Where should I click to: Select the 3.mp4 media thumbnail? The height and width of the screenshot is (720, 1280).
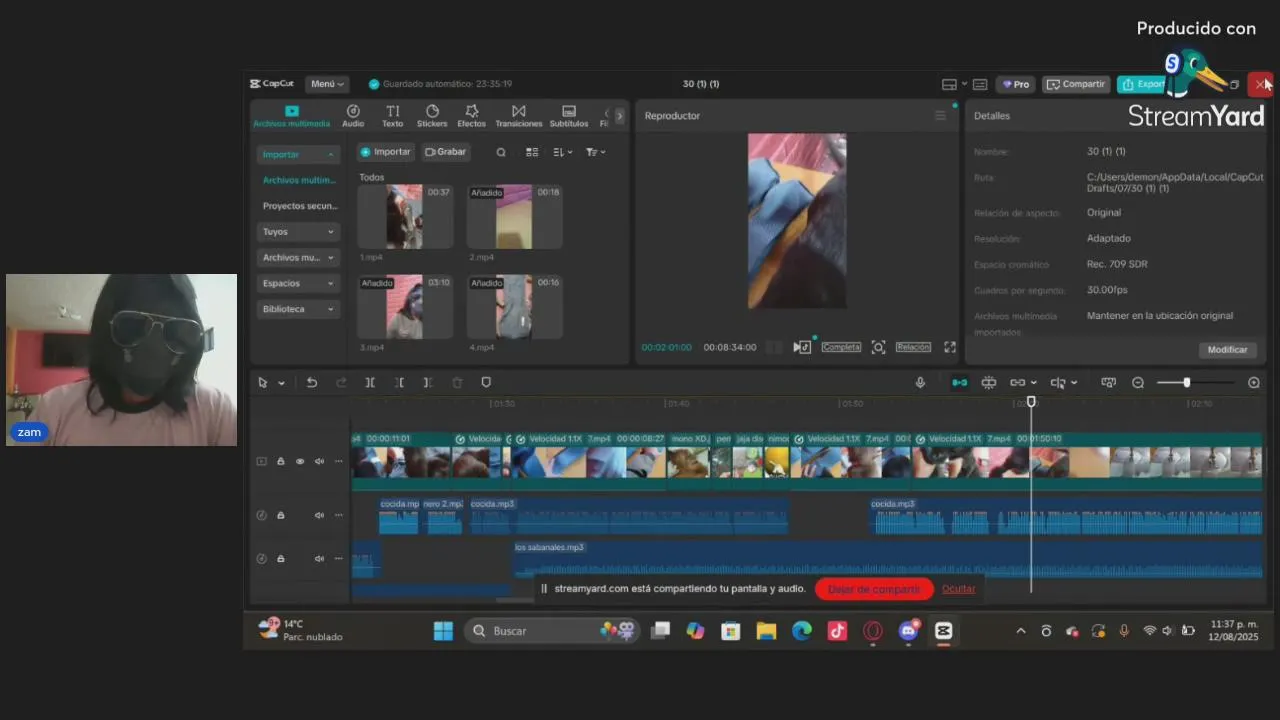click(405, 307)
